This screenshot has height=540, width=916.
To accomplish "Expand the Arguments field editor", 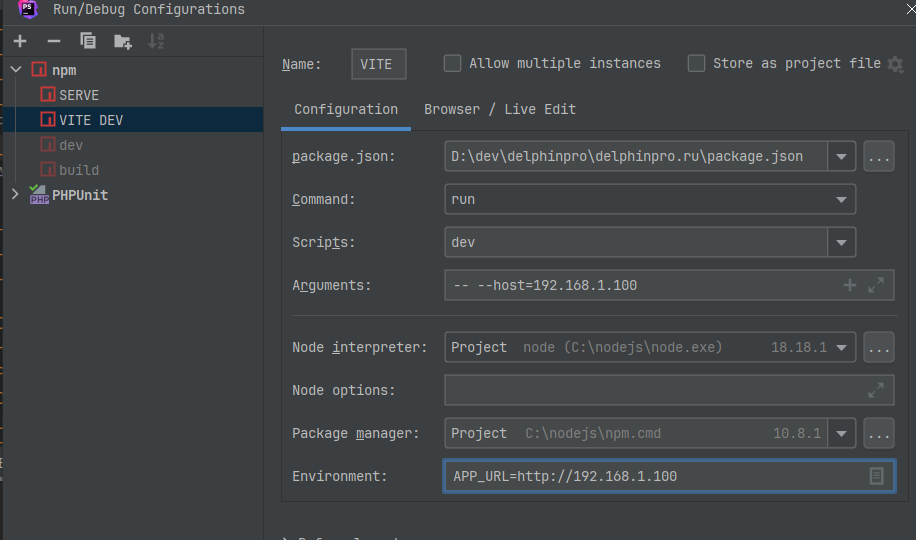I will (876, 285).
